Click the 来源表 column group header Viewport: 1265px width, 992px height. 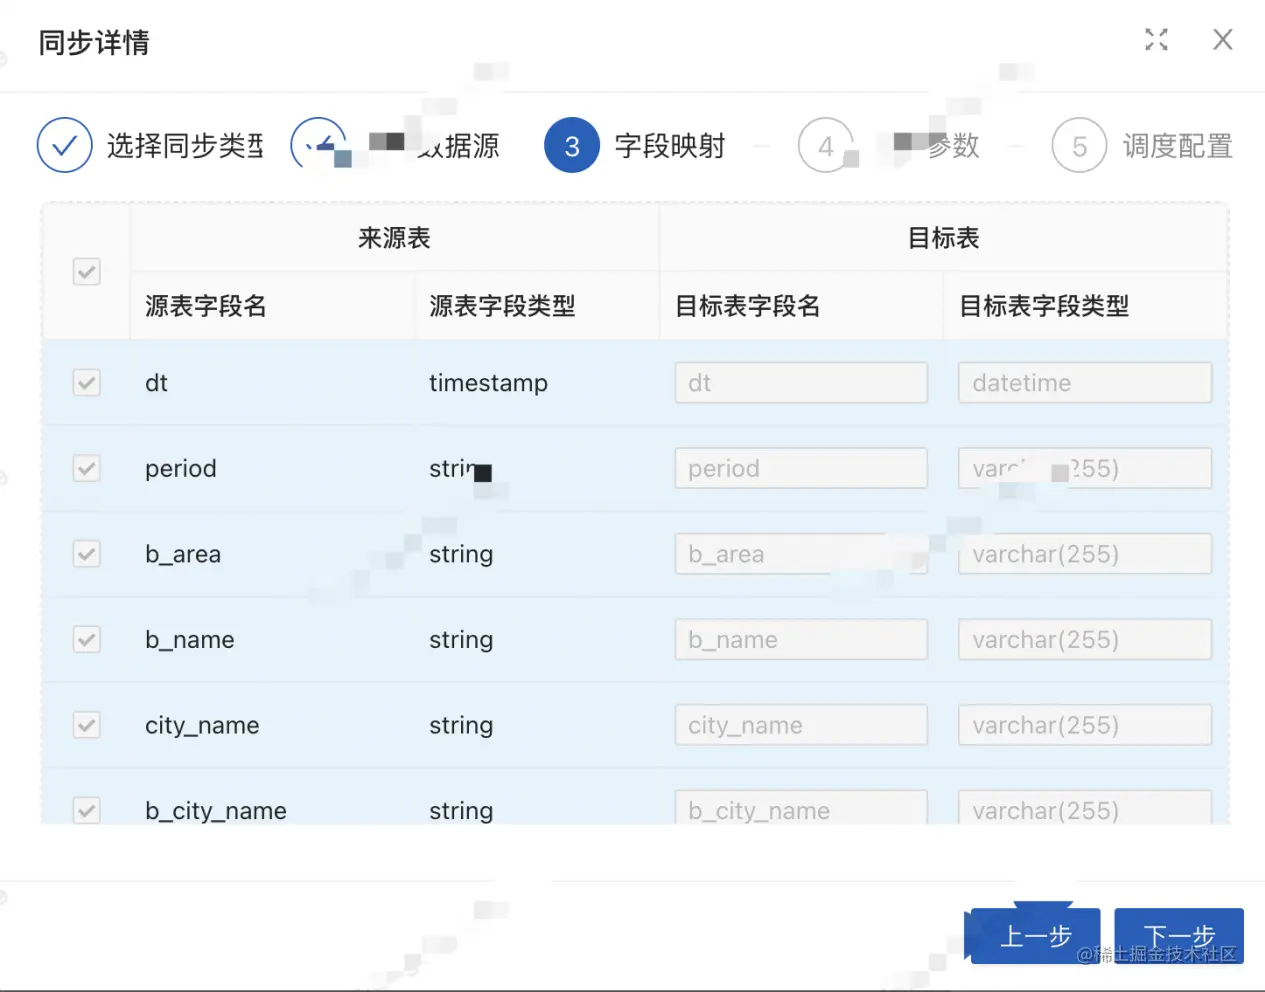click(394, 238)
